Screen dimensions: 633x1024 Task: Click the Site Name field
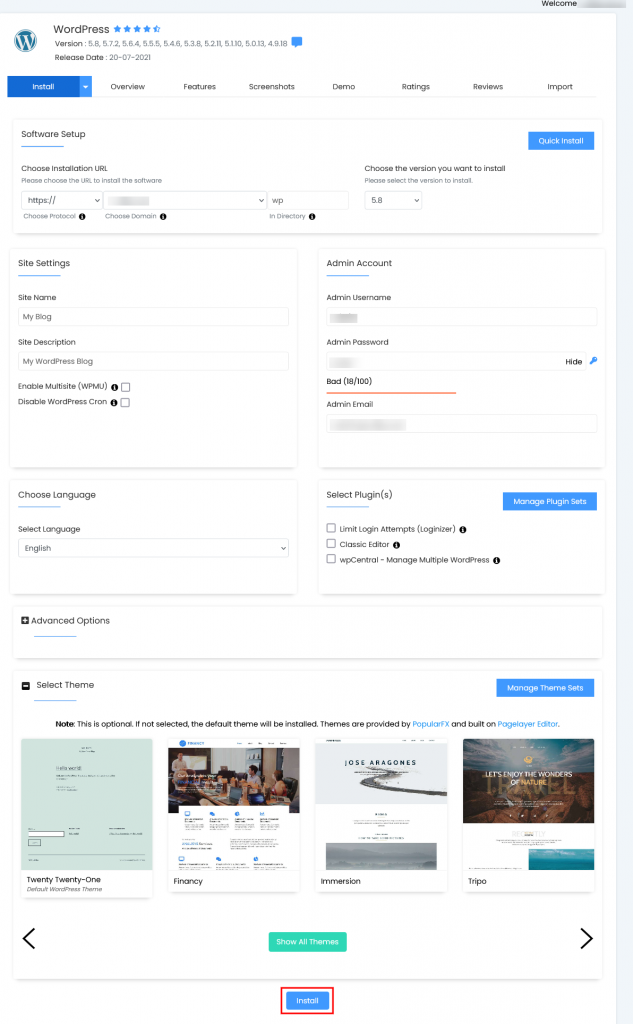[154, 317]
